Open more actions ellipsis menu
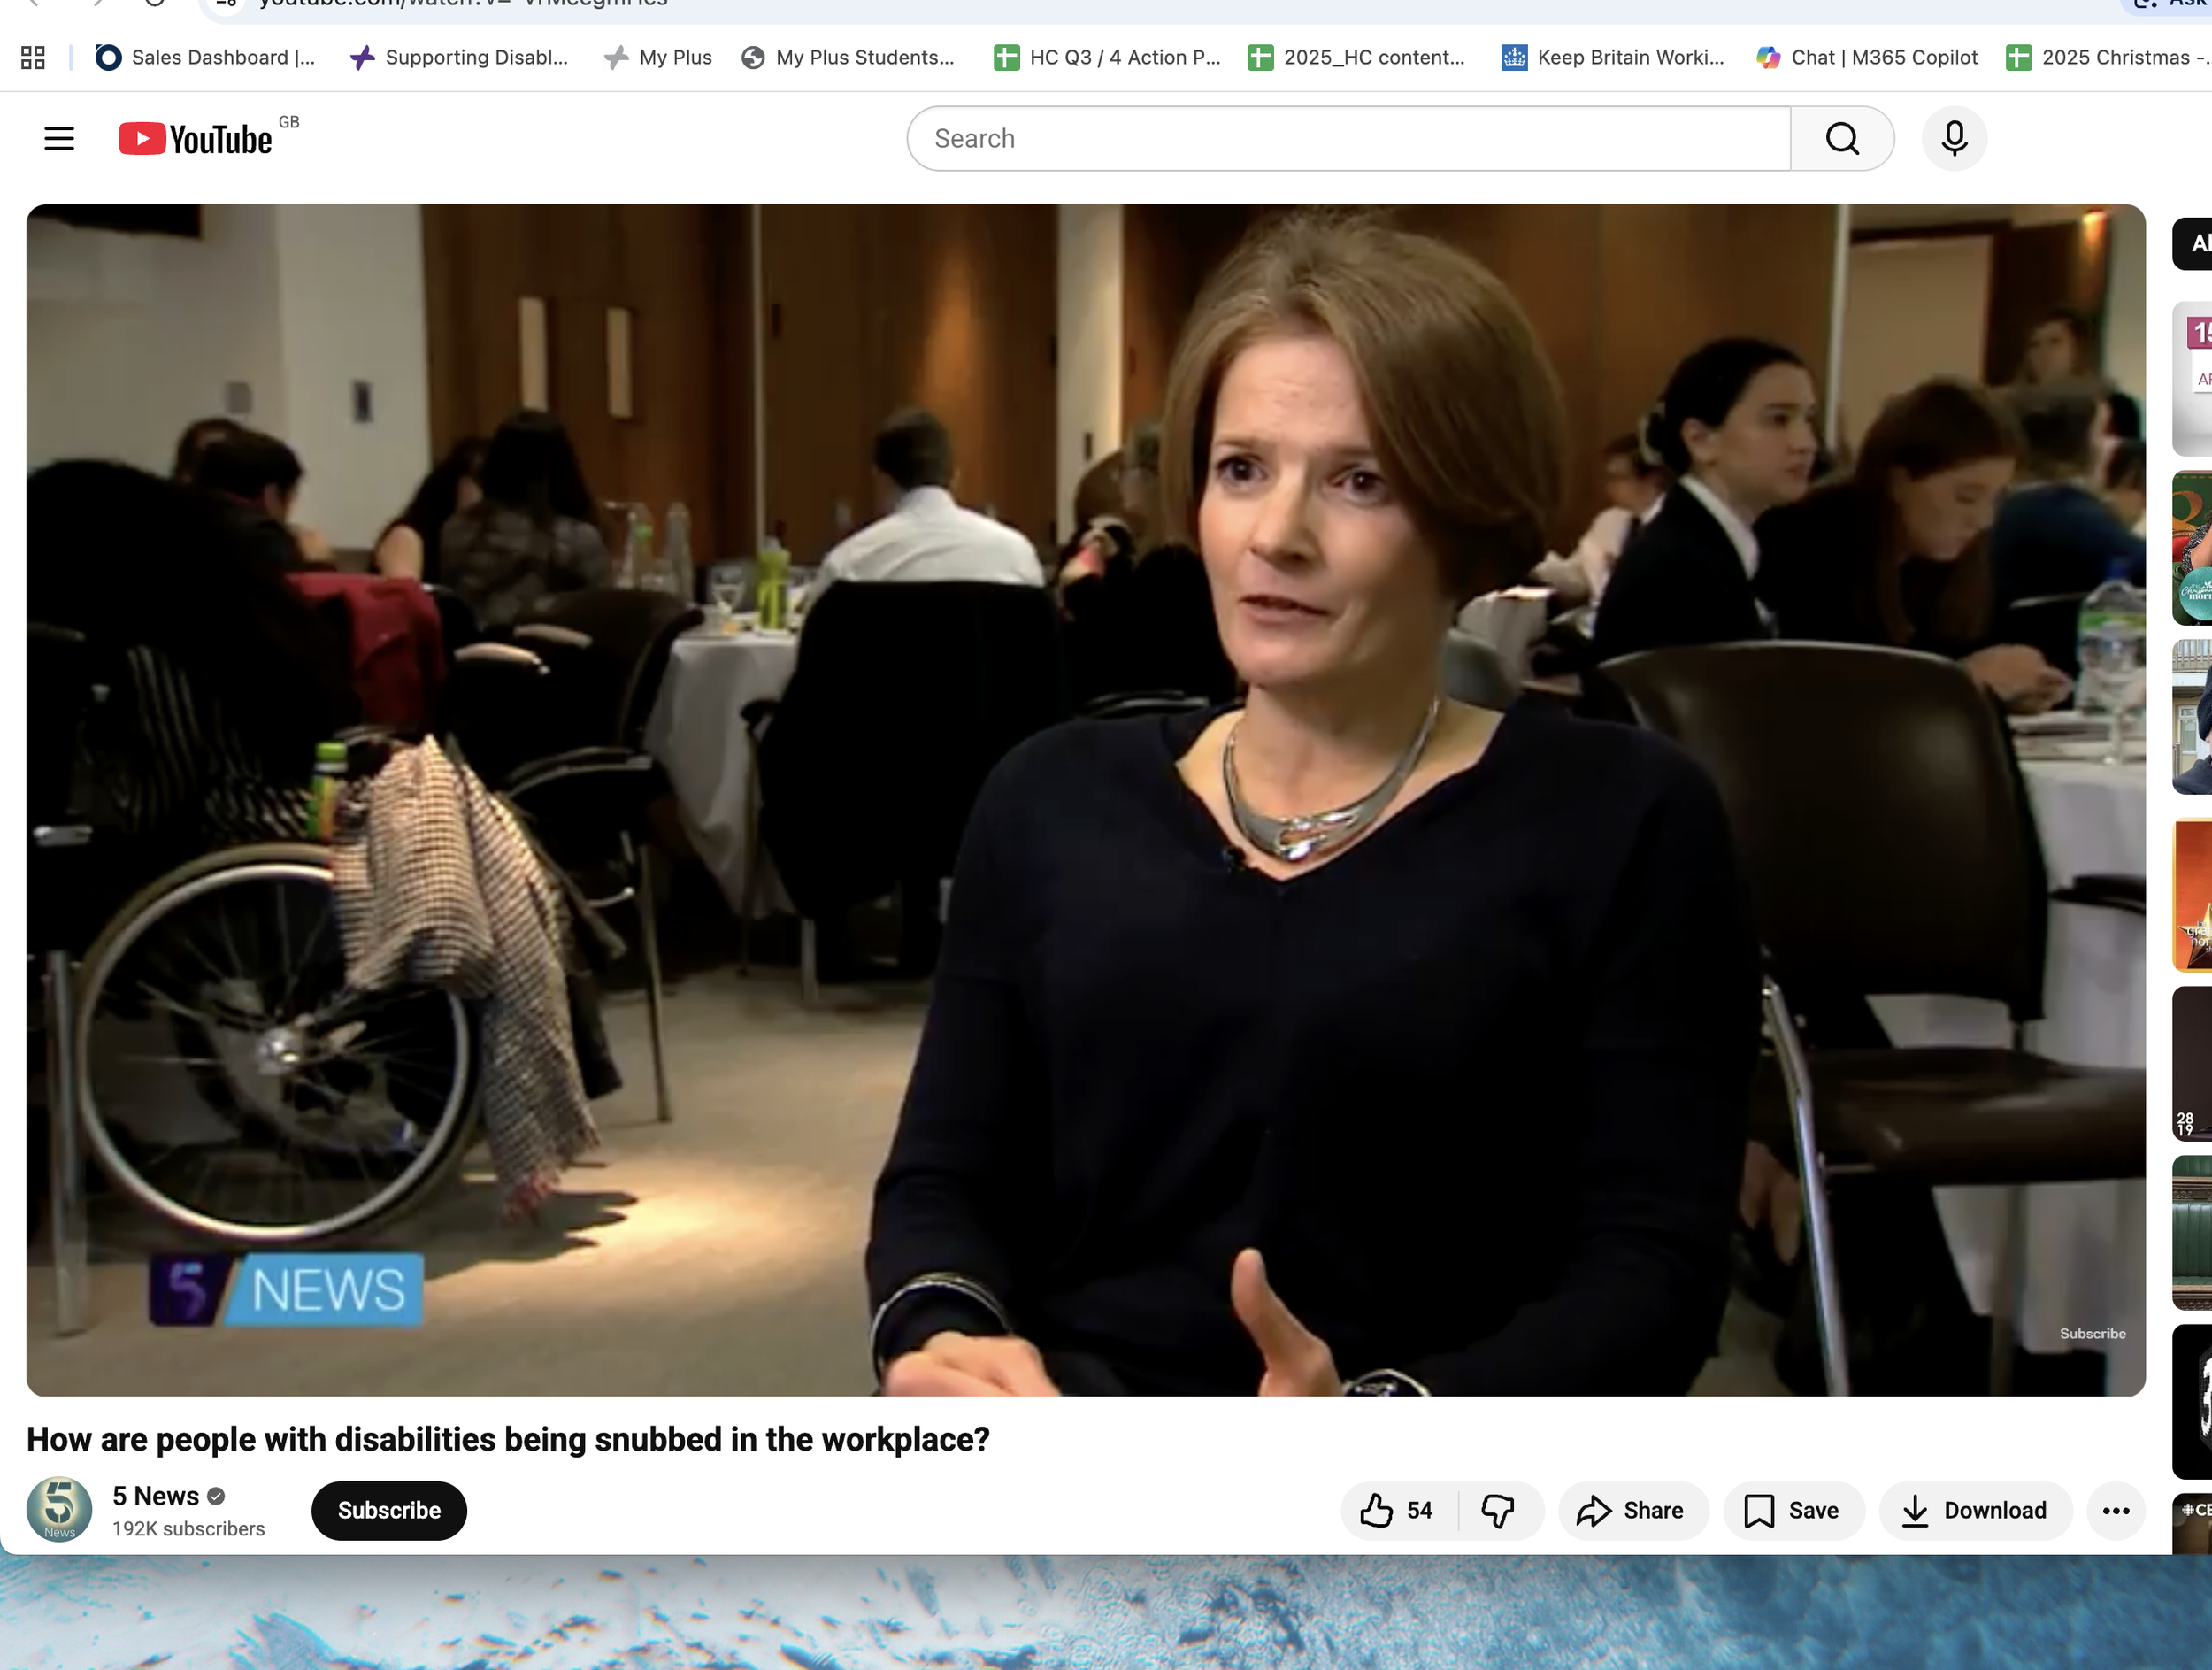2212x1670 pixels. pyautogui.click(x=2116, y=1510)
